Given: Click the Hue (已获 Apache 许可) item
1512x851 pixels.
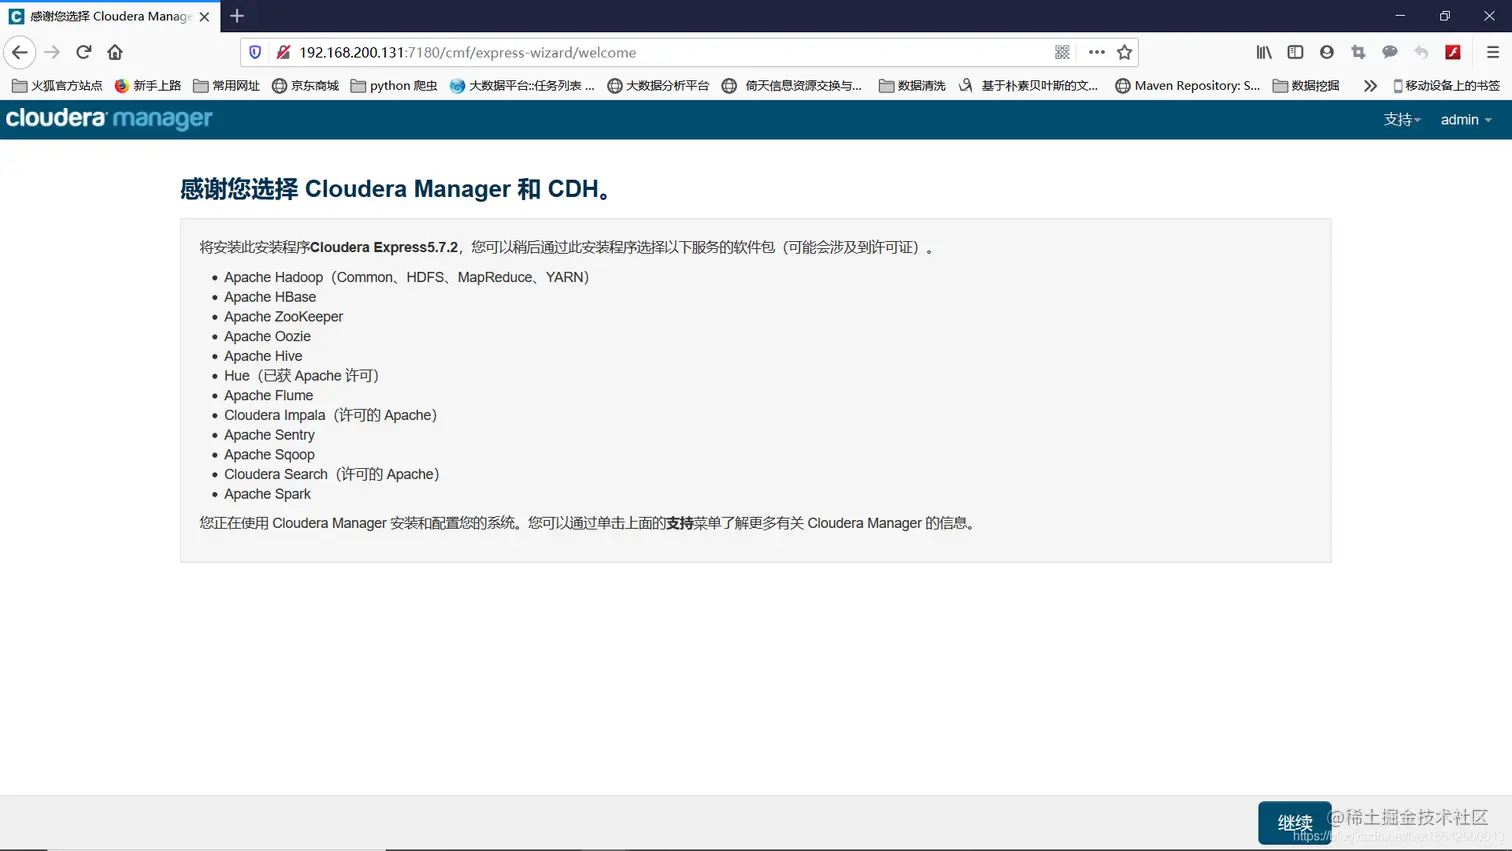Looking at the screenshot, I should coord(302,376).
